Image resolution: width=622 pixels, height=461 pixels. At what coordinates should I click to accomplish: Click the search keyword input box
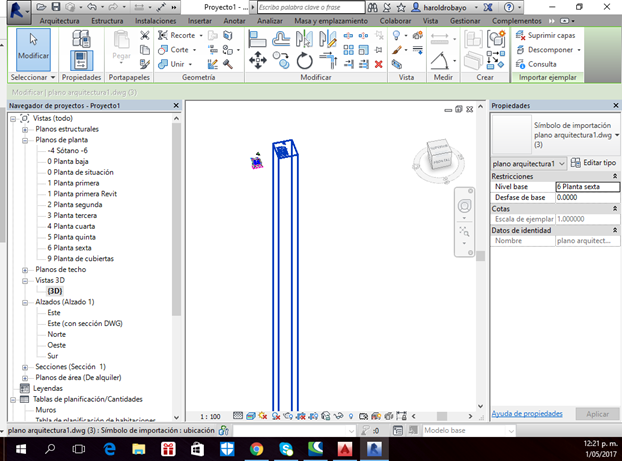[x=311, y=7]
